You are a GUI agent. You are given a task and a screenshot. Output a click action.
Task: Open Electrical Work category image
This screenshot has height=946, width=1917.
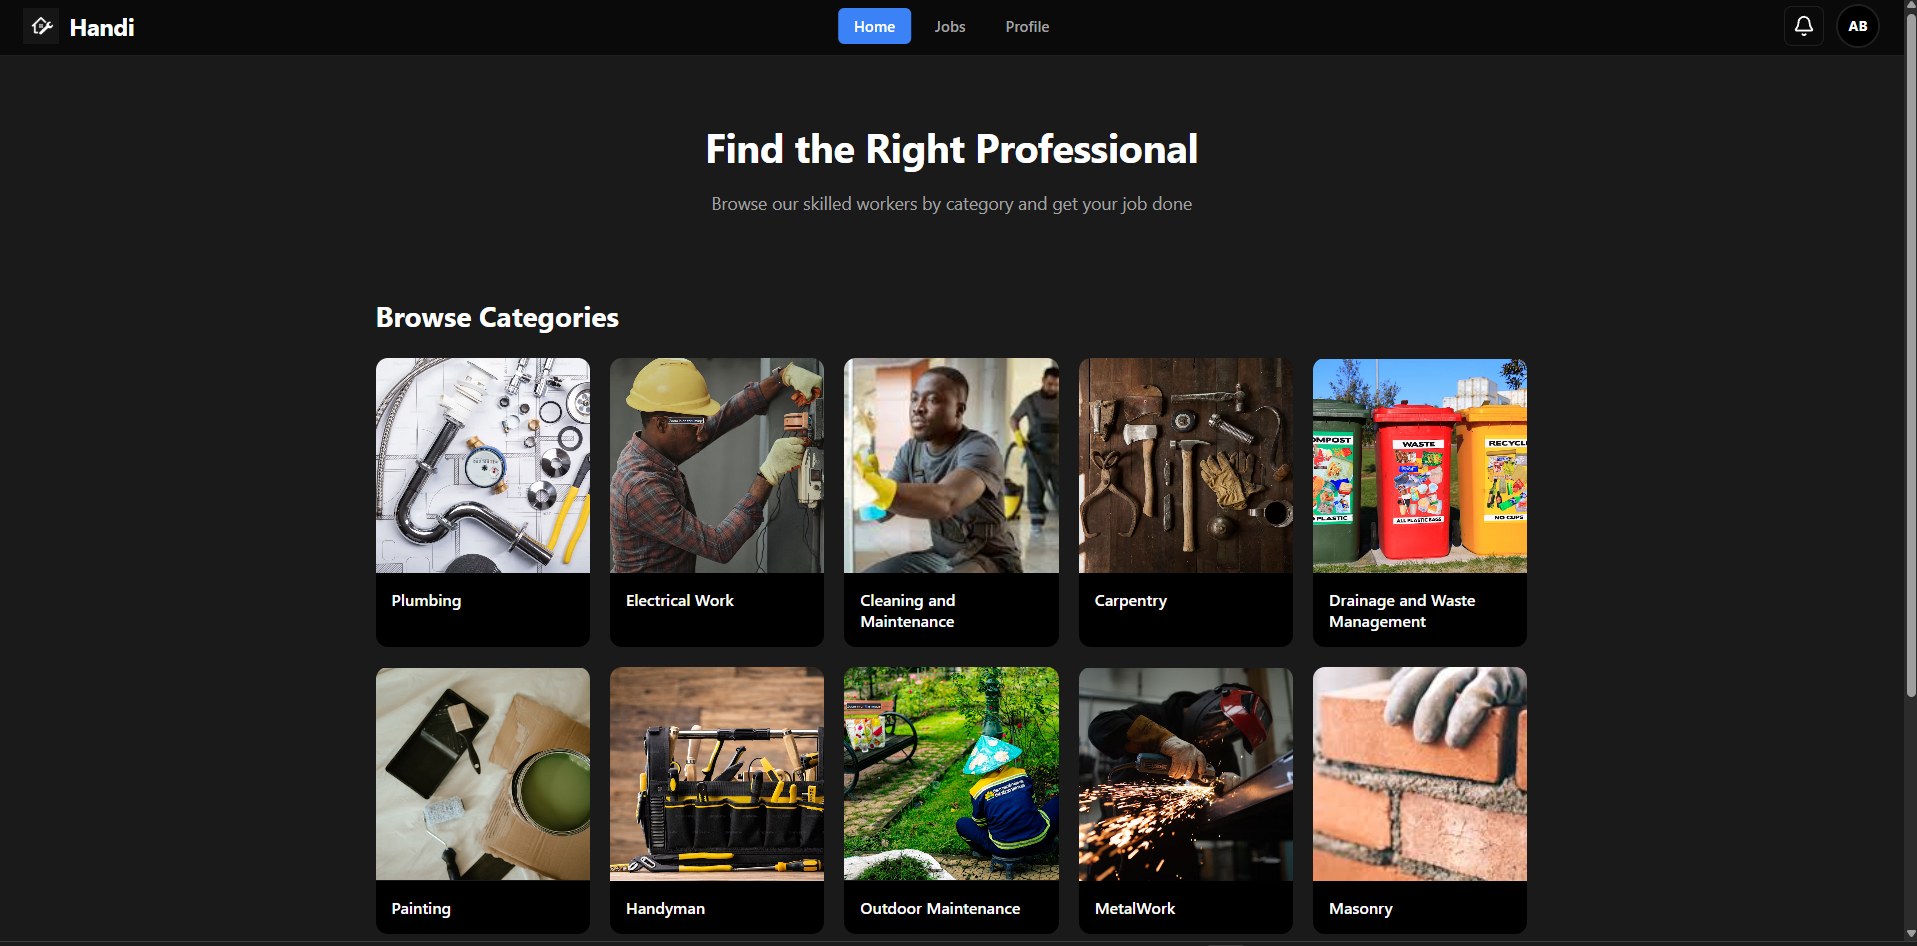tap(716, 465)
